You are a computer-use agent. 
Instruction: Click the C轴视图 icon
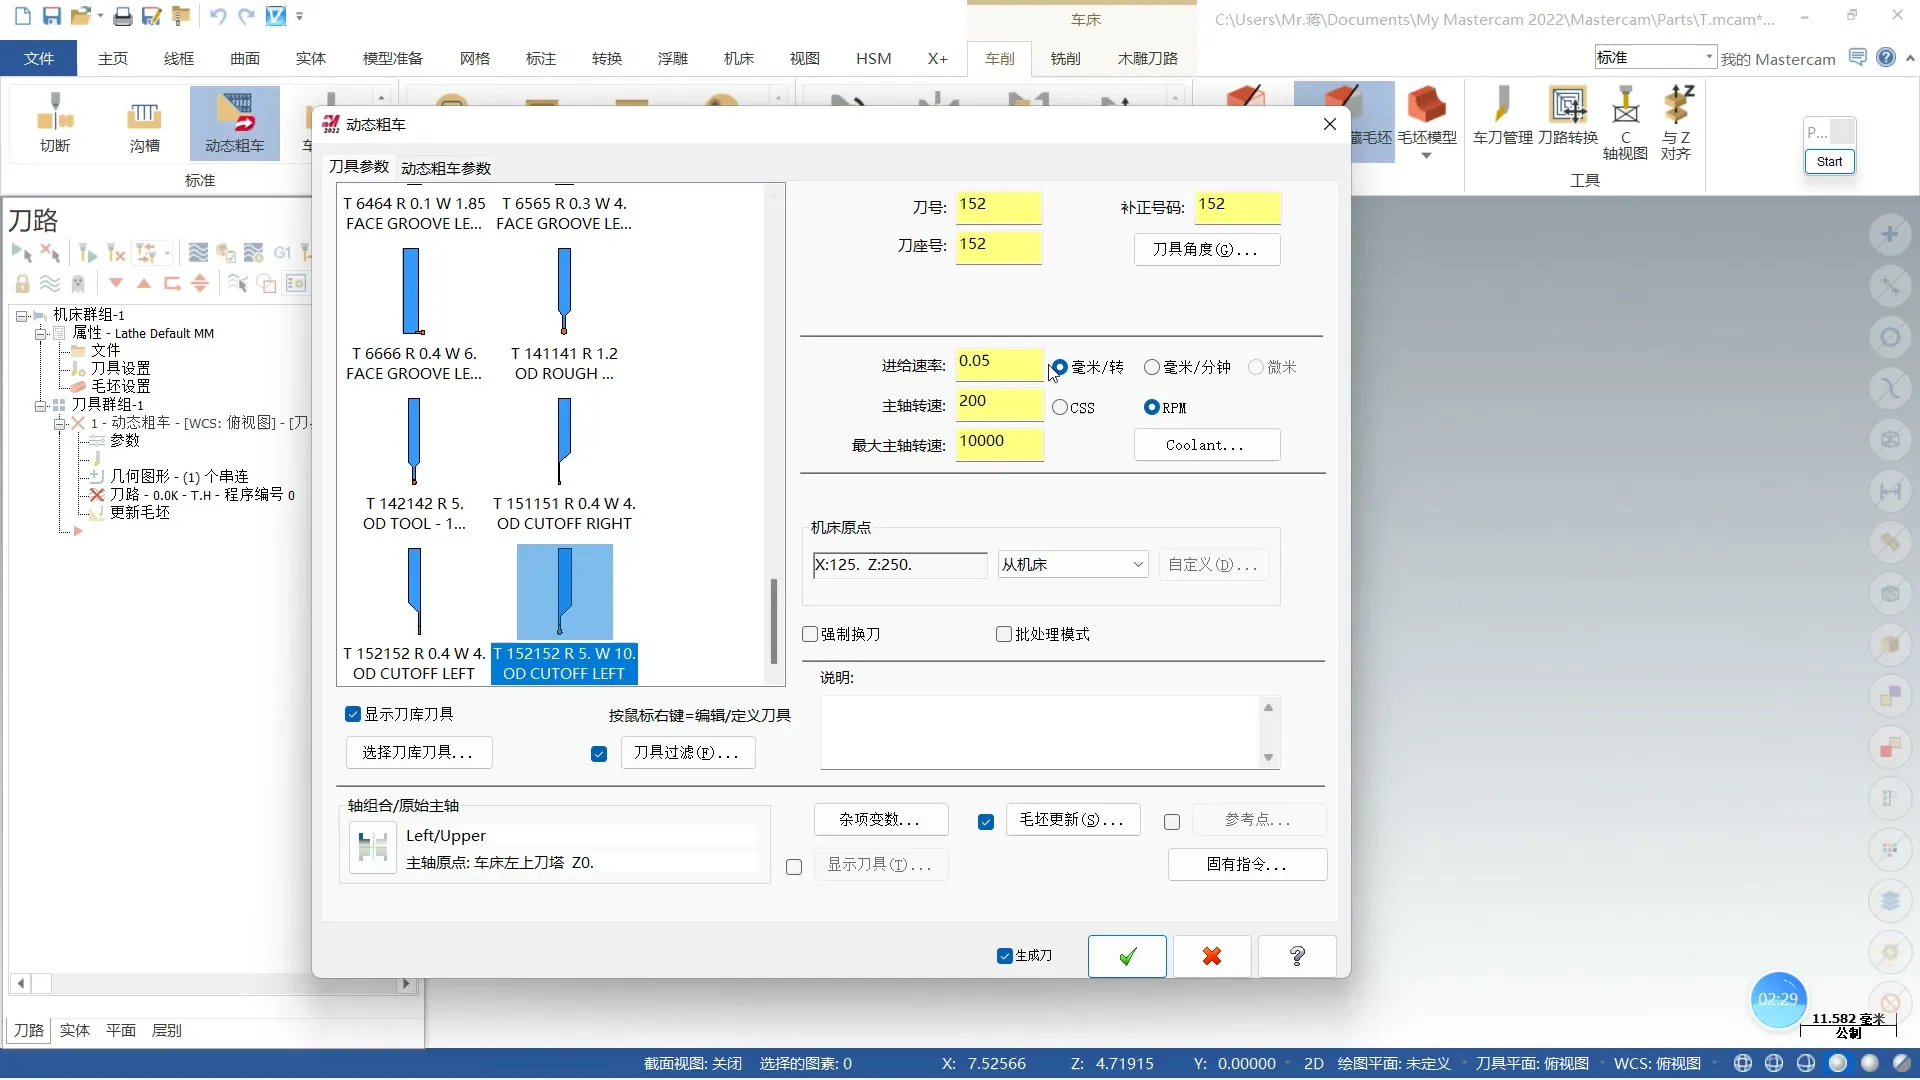pos(1624,120)
